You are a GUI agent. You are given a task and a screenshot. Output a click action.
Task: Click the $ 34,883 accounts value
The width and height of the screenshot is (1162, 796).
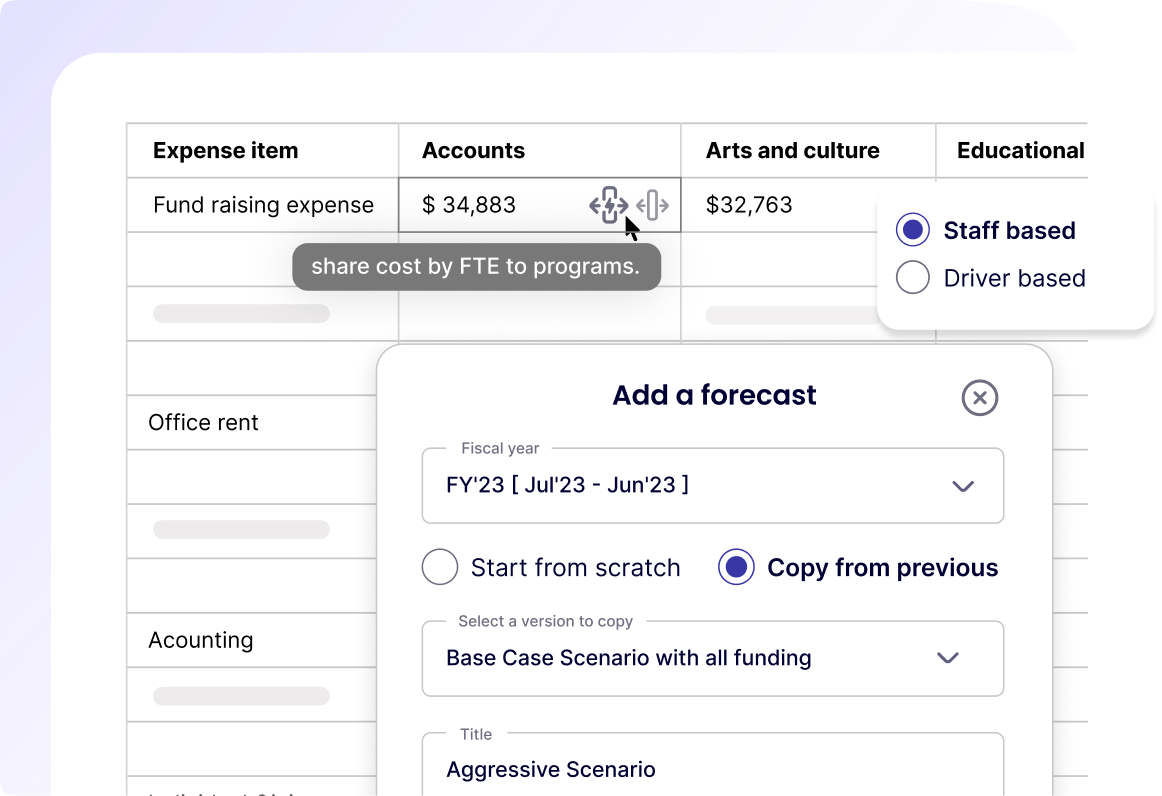tap(468, 205)
